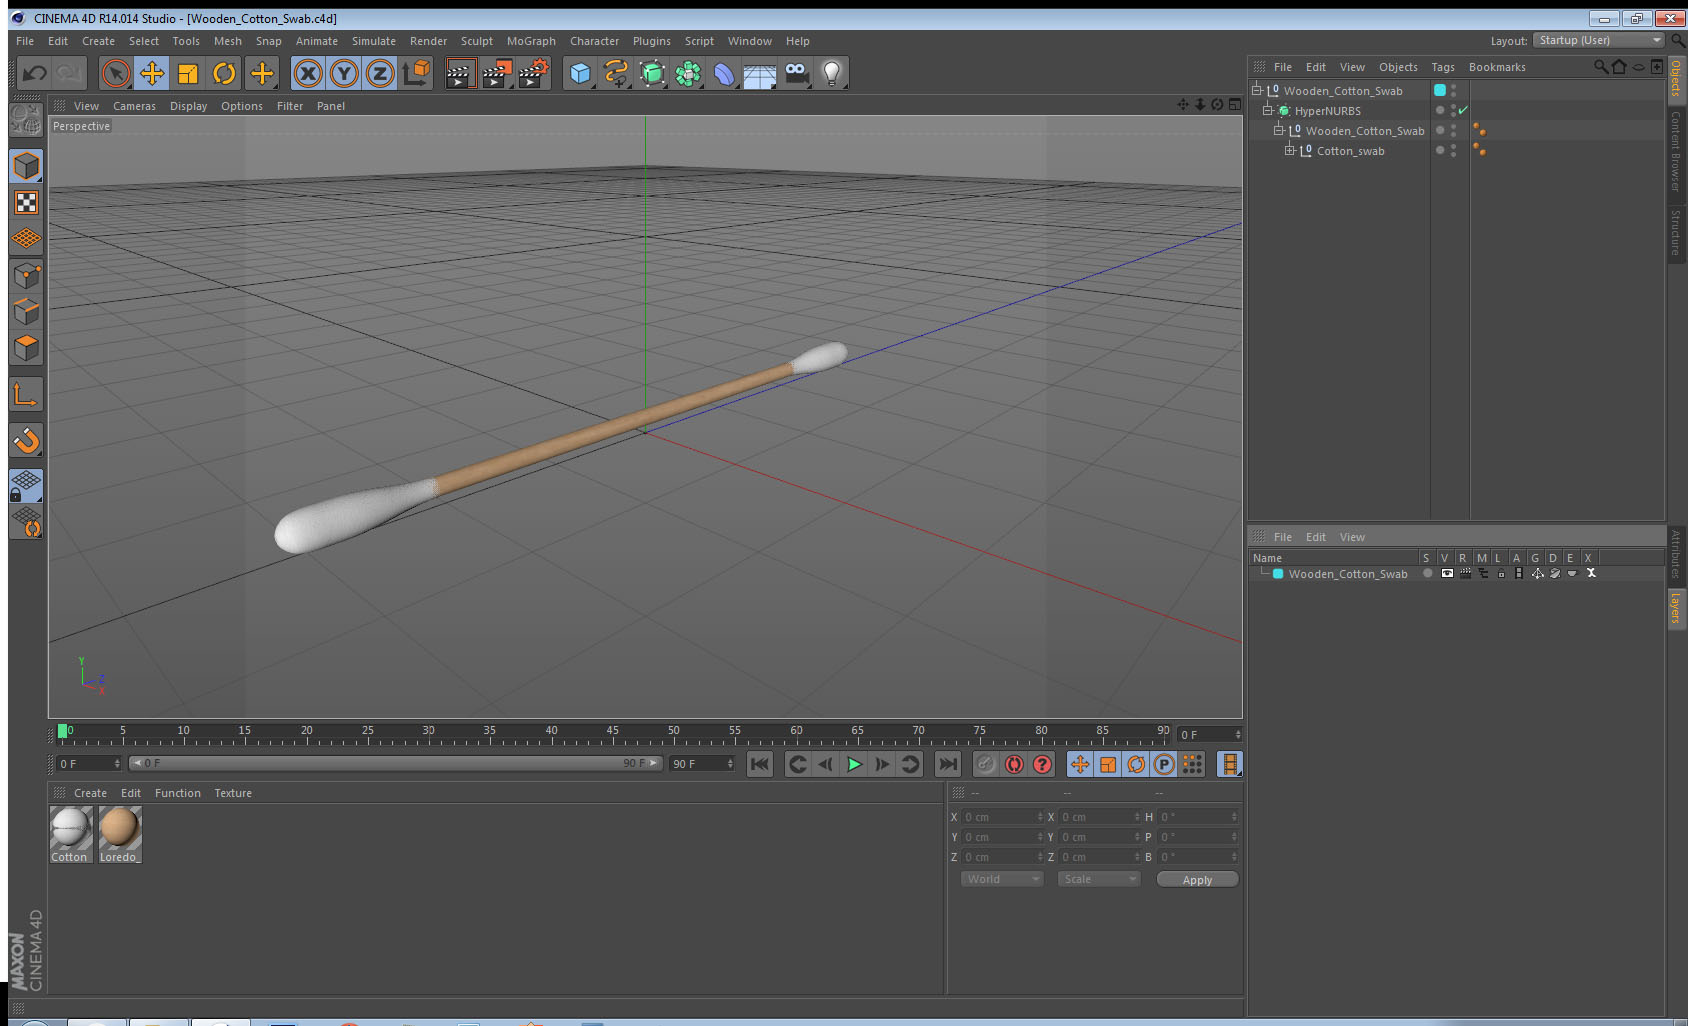Open the Scale mode dropdown

point(1099,879)
